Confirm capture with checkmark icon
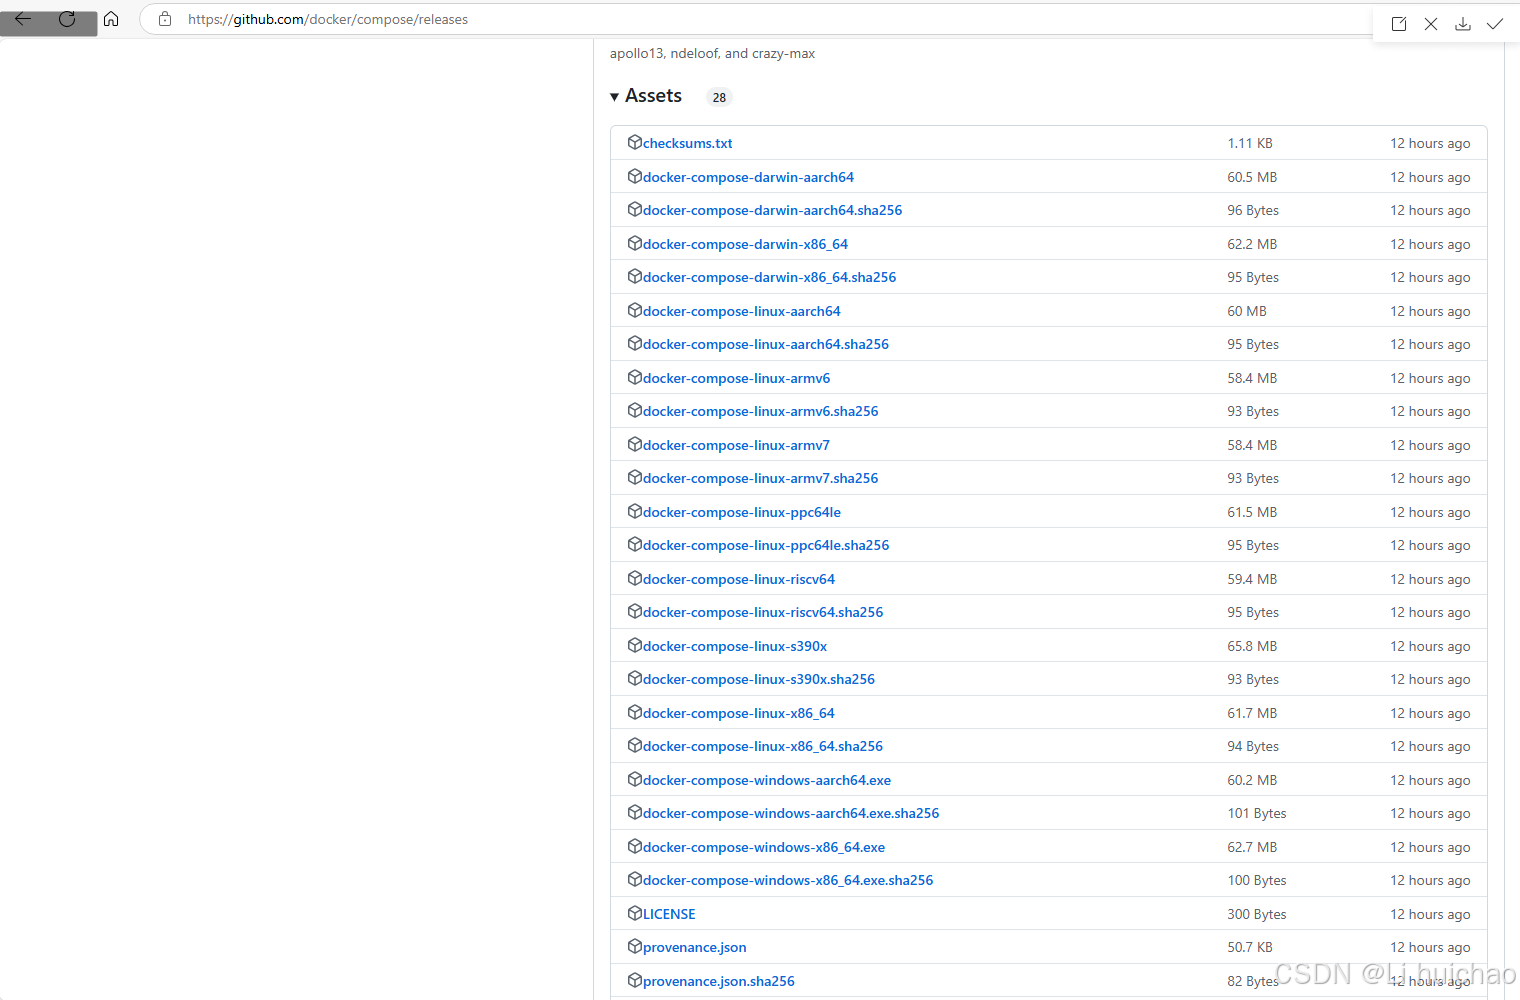Image resolution: width=1520 pixels, height=1000 pixels. [1495, 24]
